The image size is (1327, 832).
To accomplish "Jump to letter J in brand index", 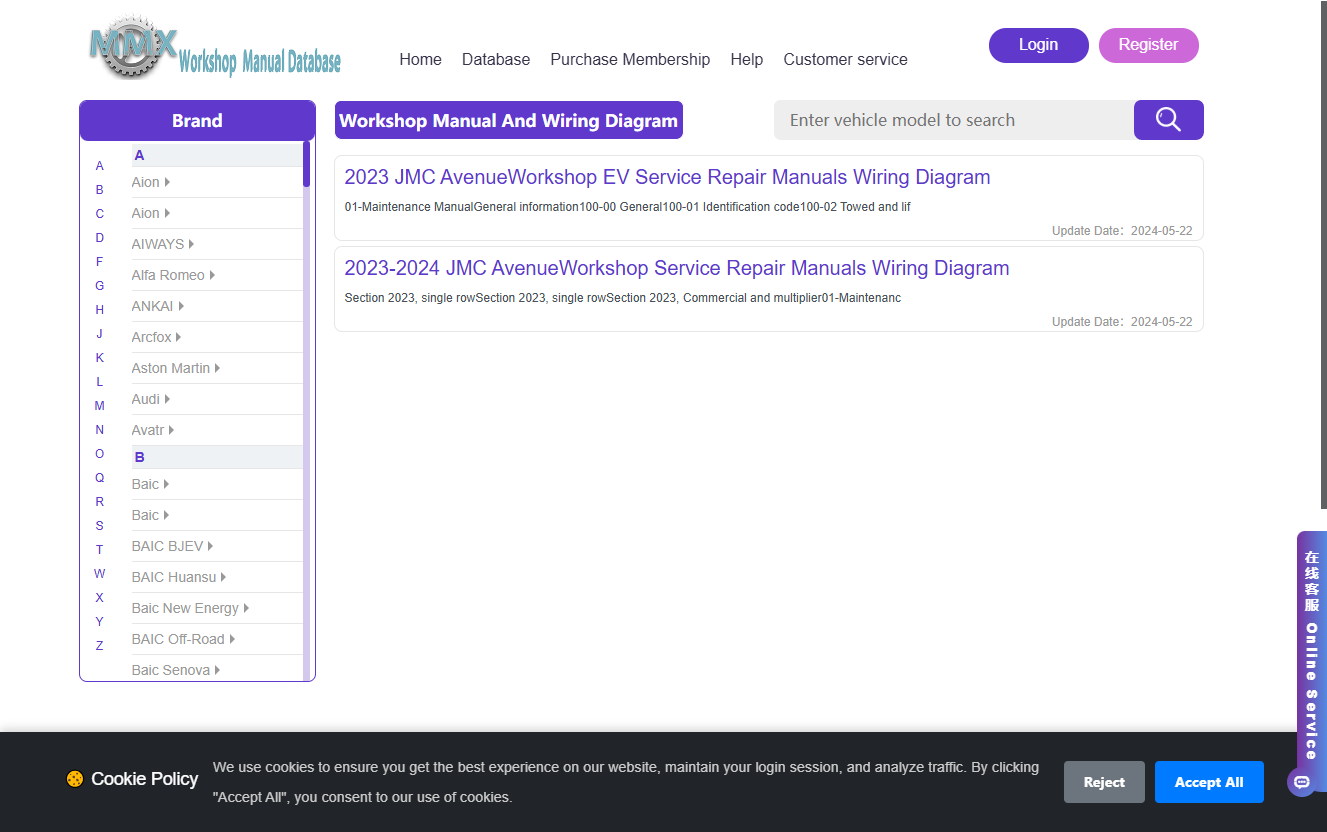I will point(99,334).
